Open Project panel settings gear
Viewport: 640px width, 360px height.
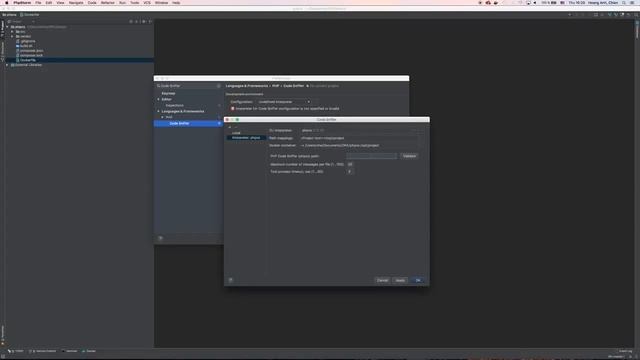pos(144,21)
